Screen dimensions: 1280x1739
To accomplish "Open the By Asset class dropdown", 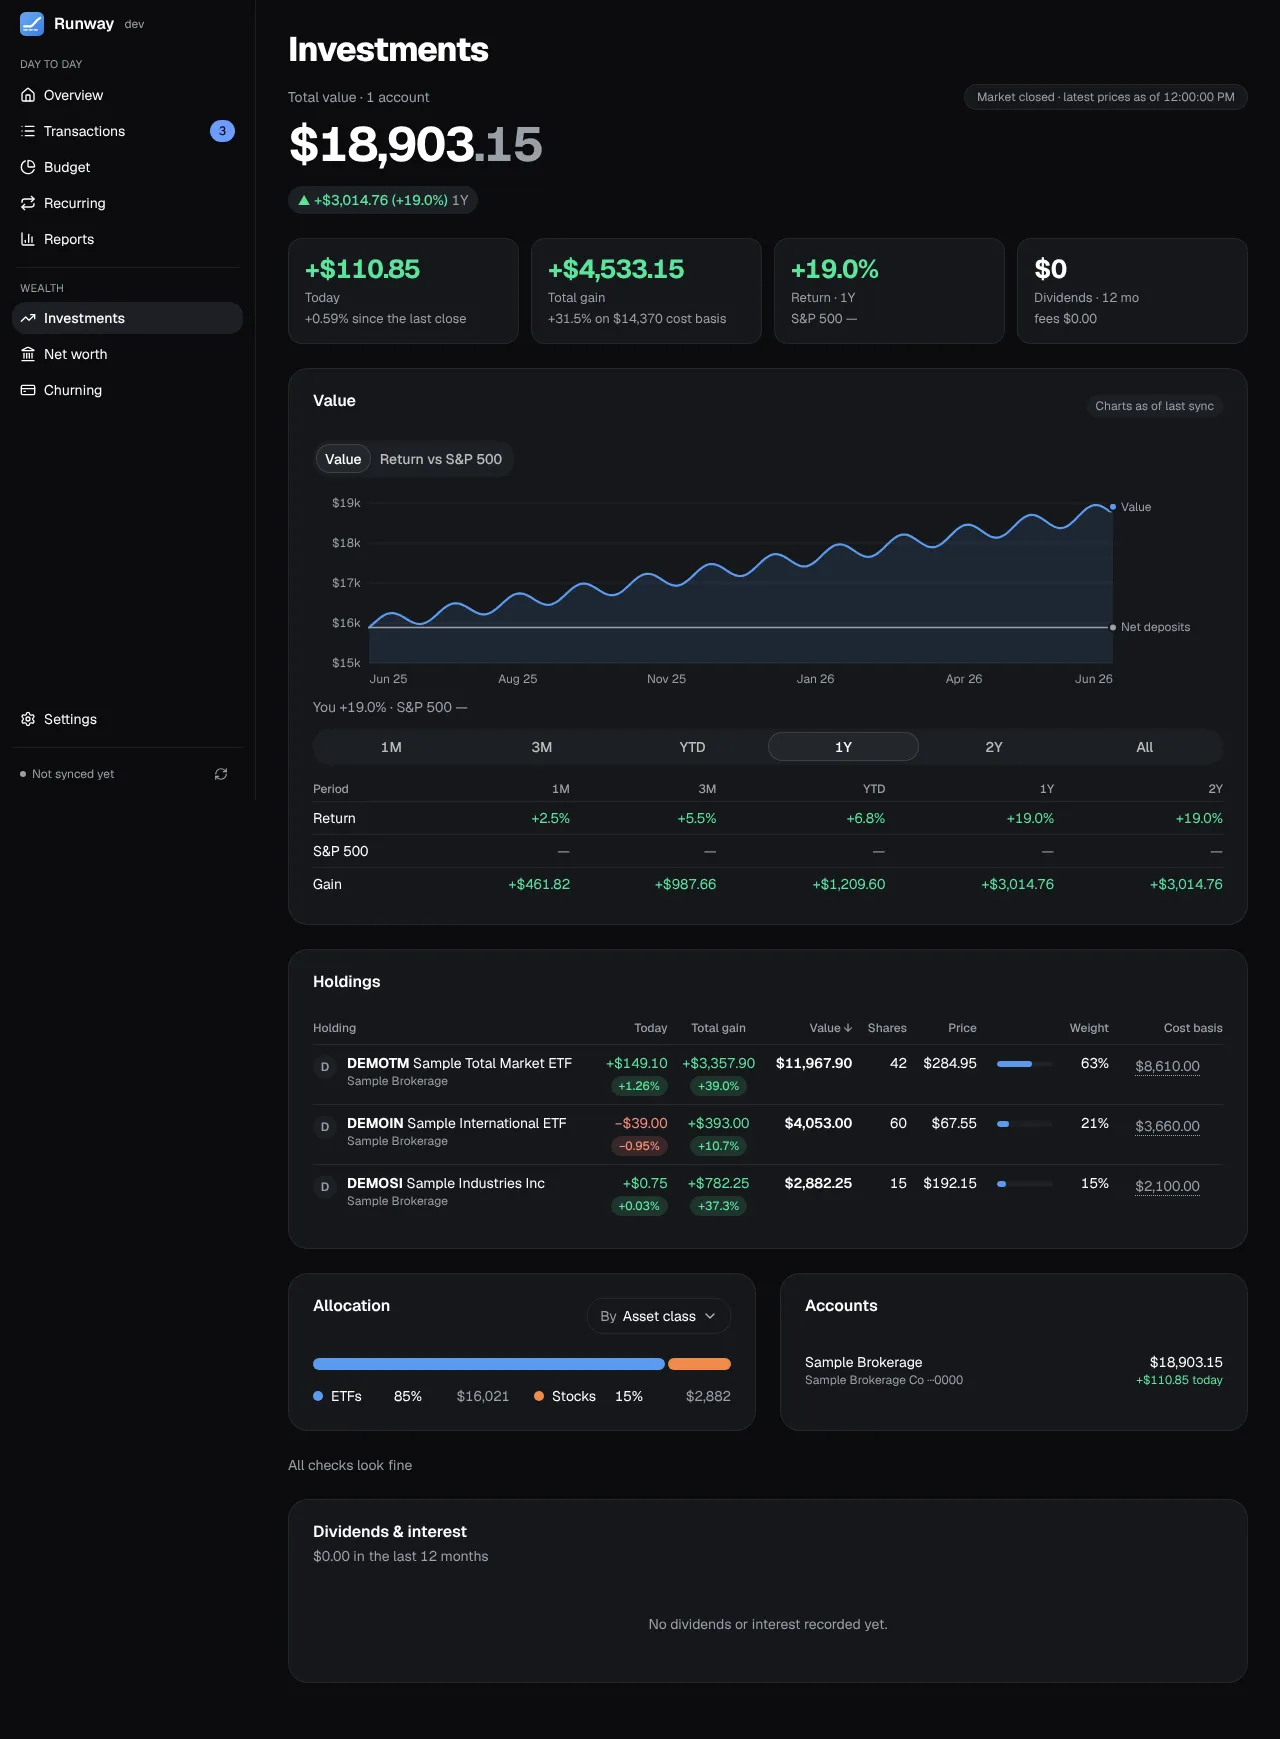I will (x=659, y=1316).
